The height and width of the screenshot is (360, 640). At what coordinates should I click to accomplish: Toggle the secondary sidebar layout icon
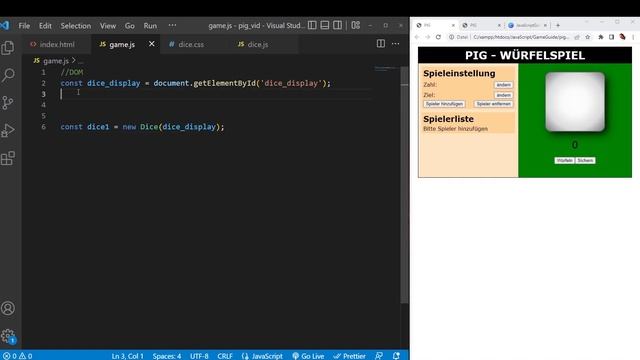coord(338,25)
